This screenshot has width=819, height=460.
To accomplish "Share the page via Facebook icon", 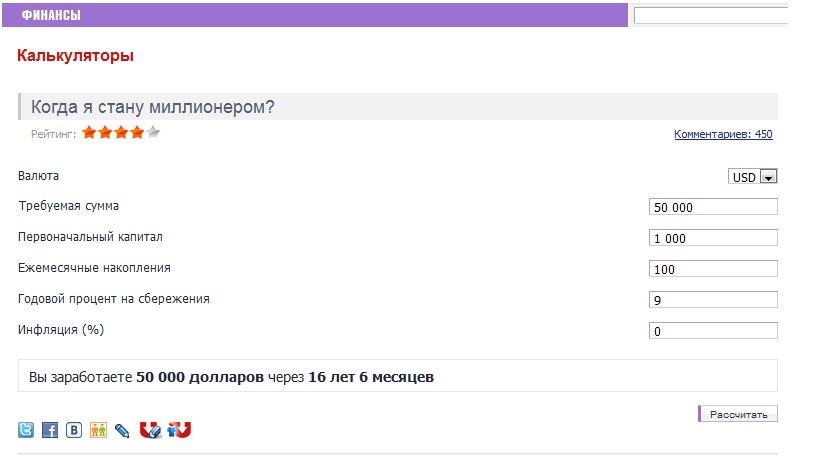I will pos(50,430).
